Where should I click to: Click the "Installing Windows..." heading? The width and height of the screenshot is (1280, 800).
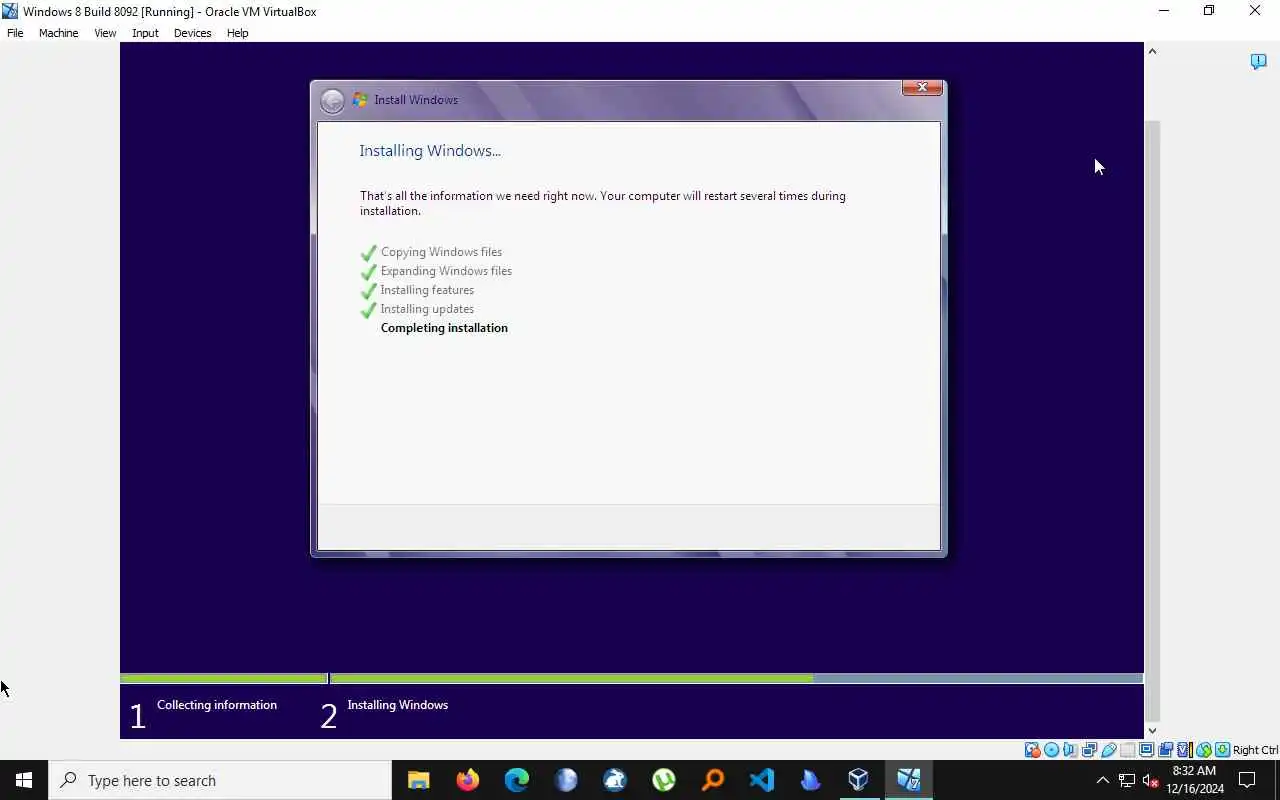coord(430,151)
